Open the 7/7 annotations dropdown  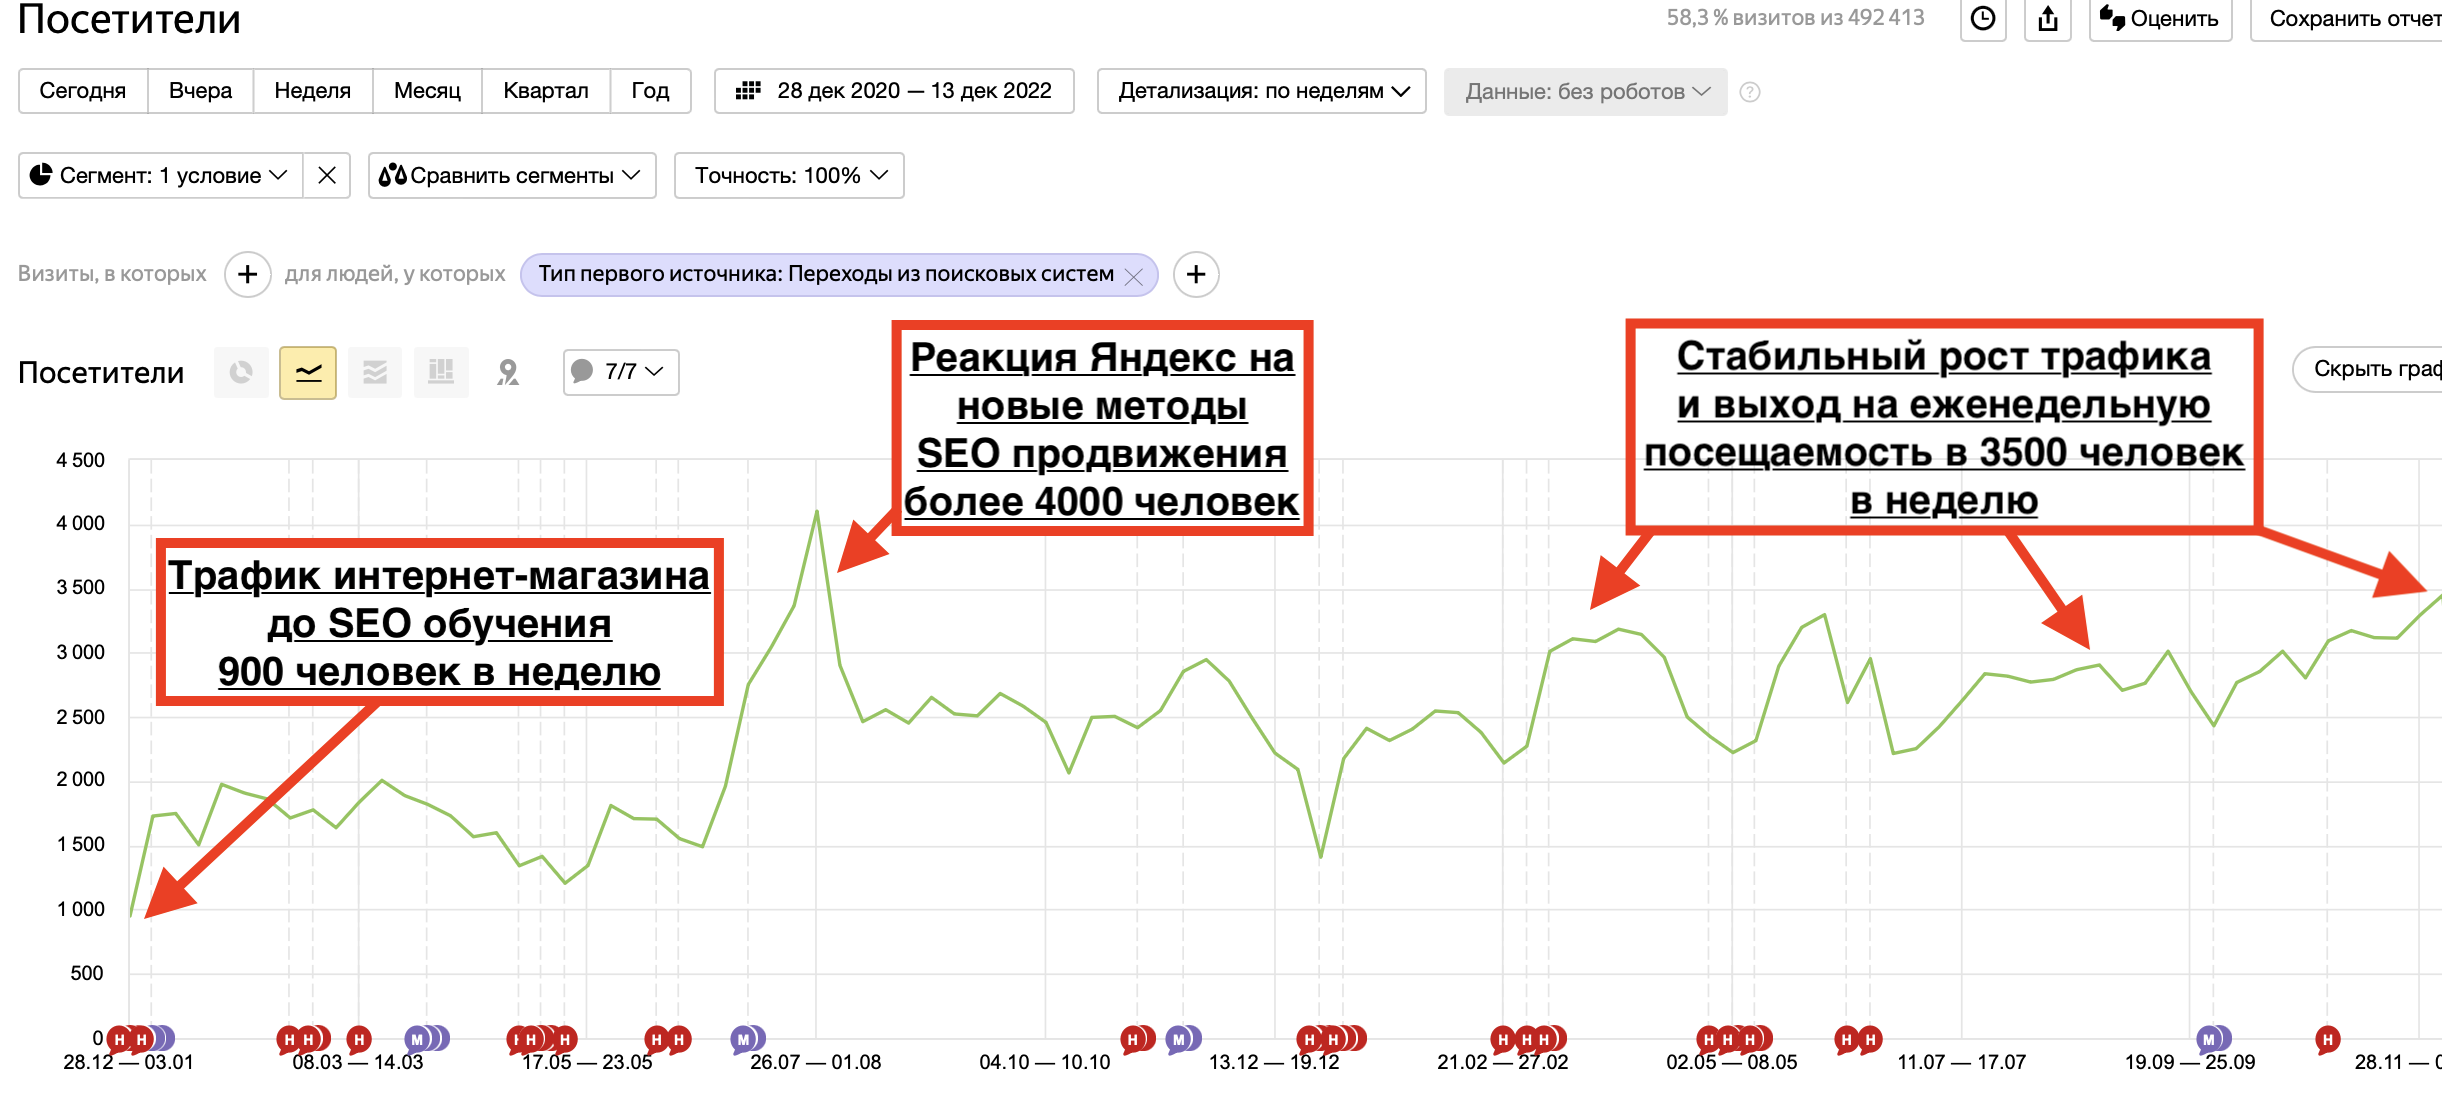(x=621, y=372)
